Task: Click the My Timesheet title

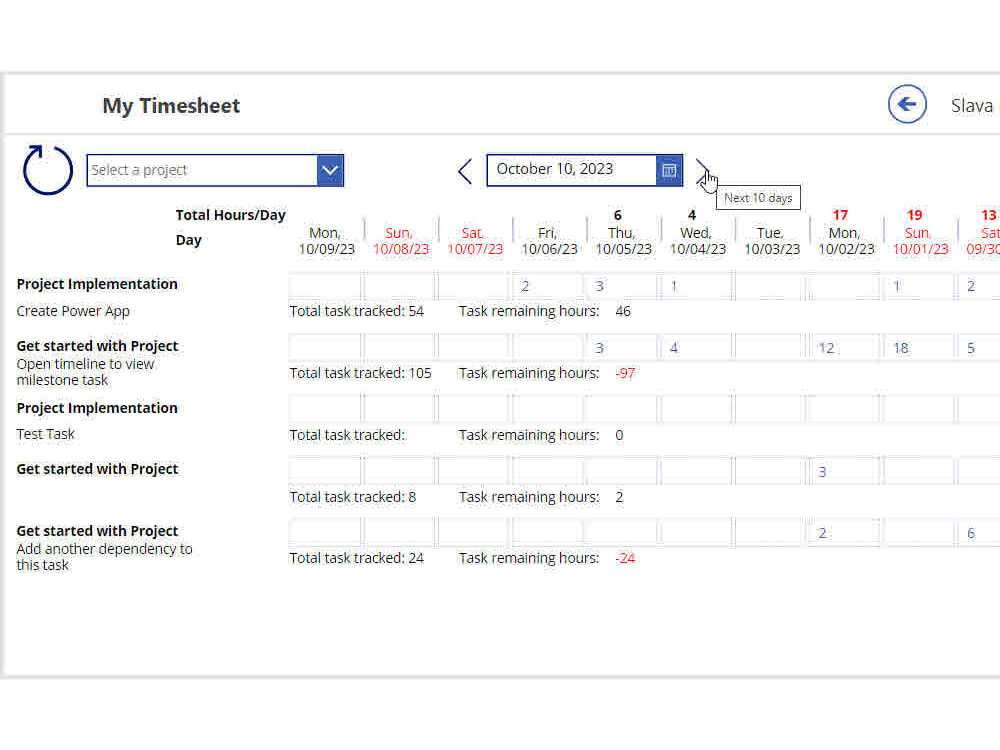Action: pos(170,105)
